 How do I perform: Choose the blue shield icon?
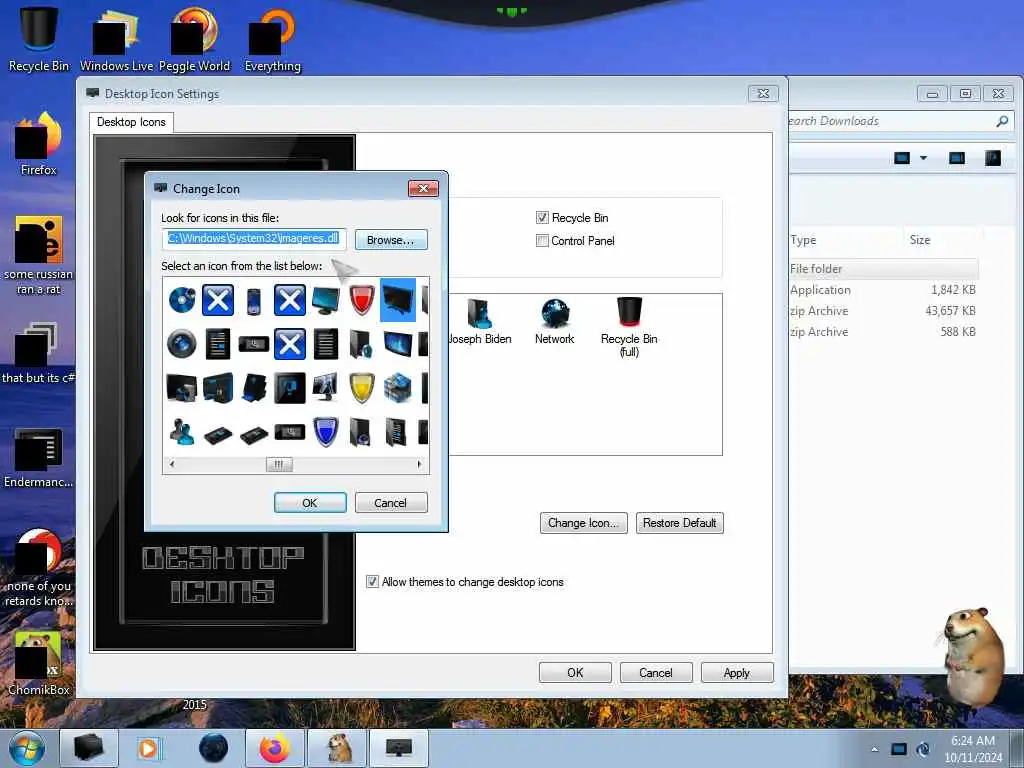coord(326,432)
